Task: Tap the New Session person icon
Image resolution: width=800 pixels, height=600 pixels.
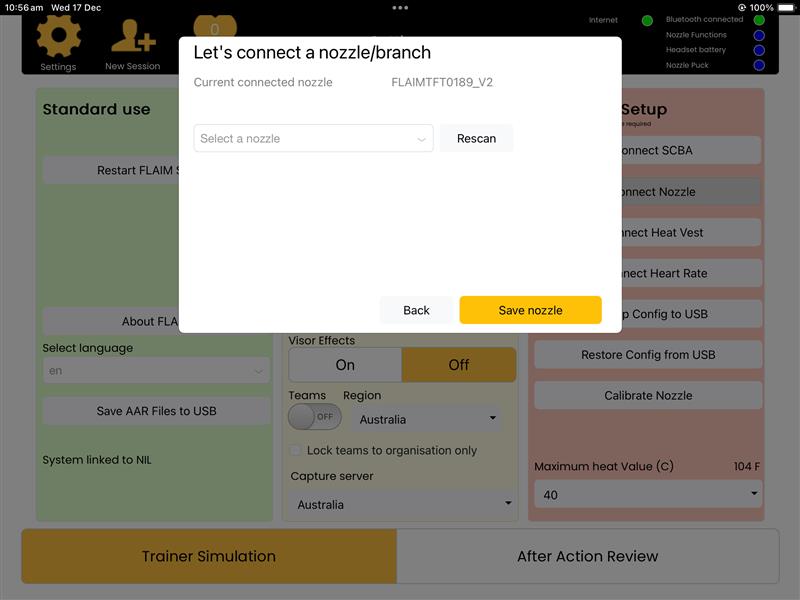Action: click(x=132, y=40)
